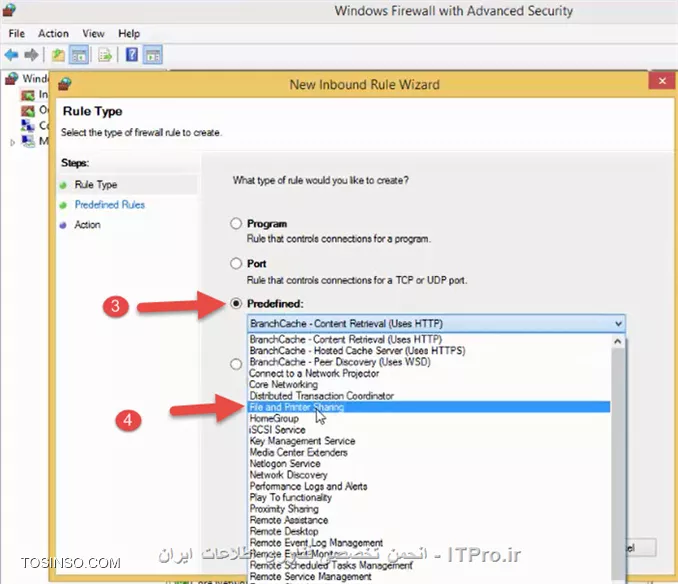Click the Up one level folder icon
678x584 pixels.
click(x=58, y=55)
